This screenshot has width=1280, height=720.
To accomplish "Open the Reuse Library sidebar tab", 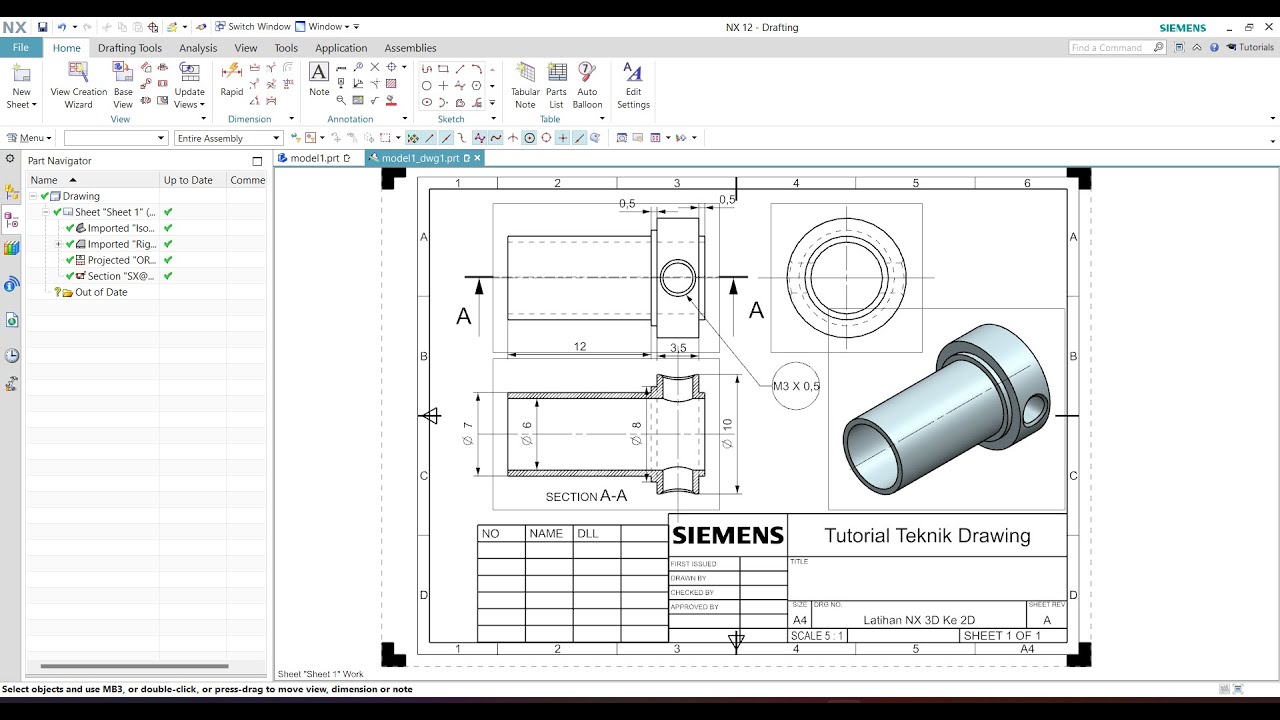I will (12, 248).
